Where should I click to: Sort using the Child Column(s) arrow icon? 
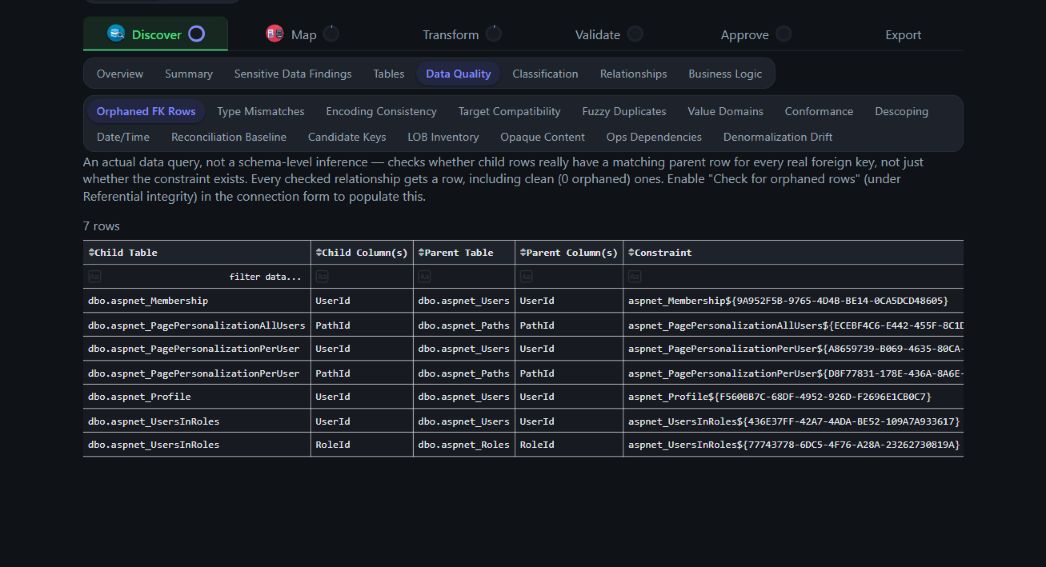pyautogui.click(x=319, y=252)
